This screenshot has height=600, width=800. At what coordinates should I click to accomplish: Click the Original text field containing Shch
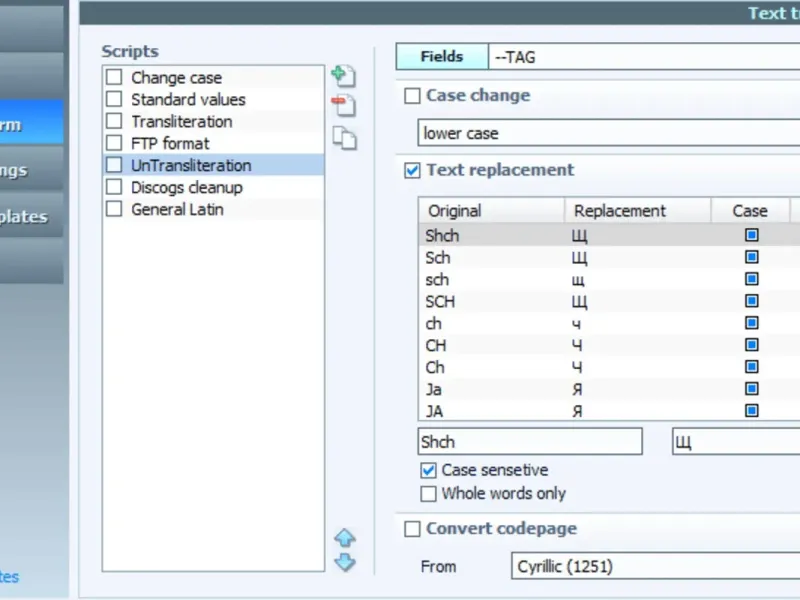pyautogui.click(x=530, y=442)
